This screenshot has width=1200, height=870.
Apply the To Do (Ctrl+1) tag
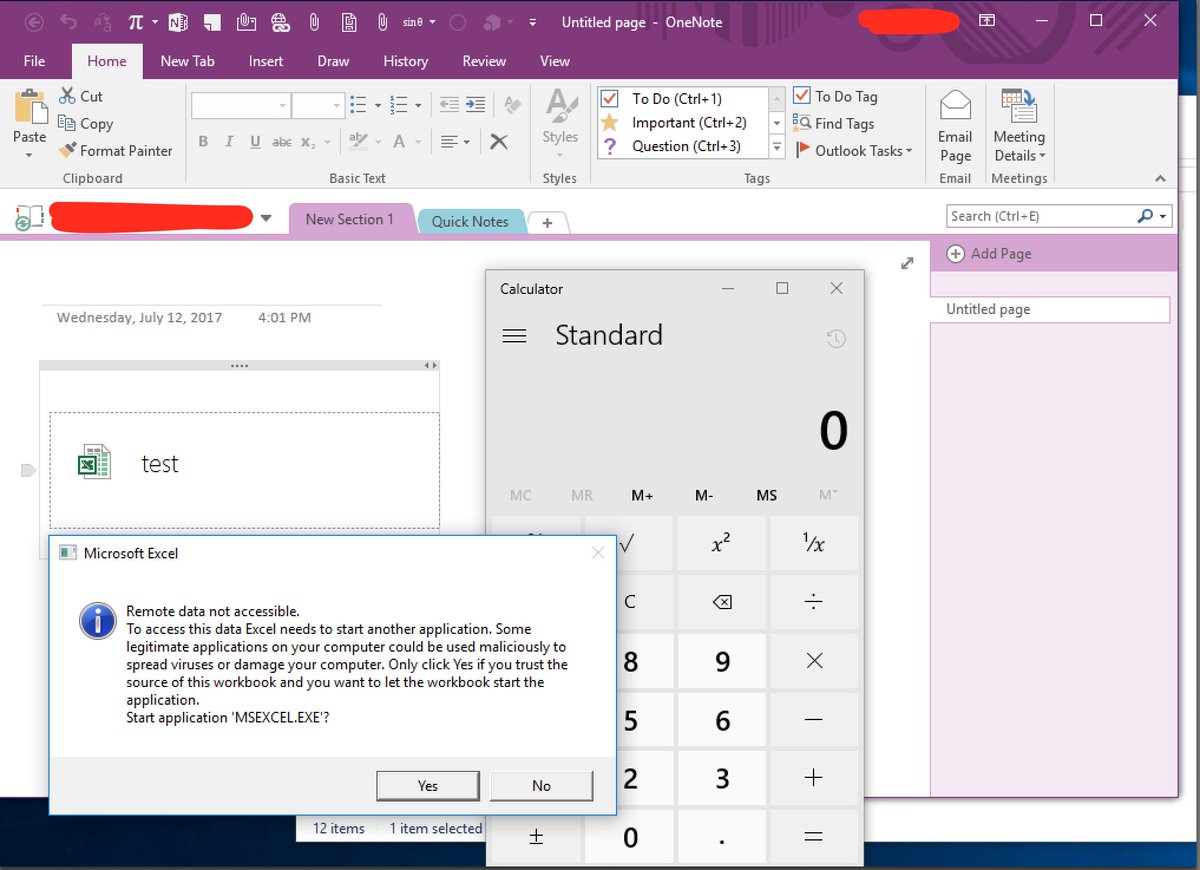click(683, 98)
